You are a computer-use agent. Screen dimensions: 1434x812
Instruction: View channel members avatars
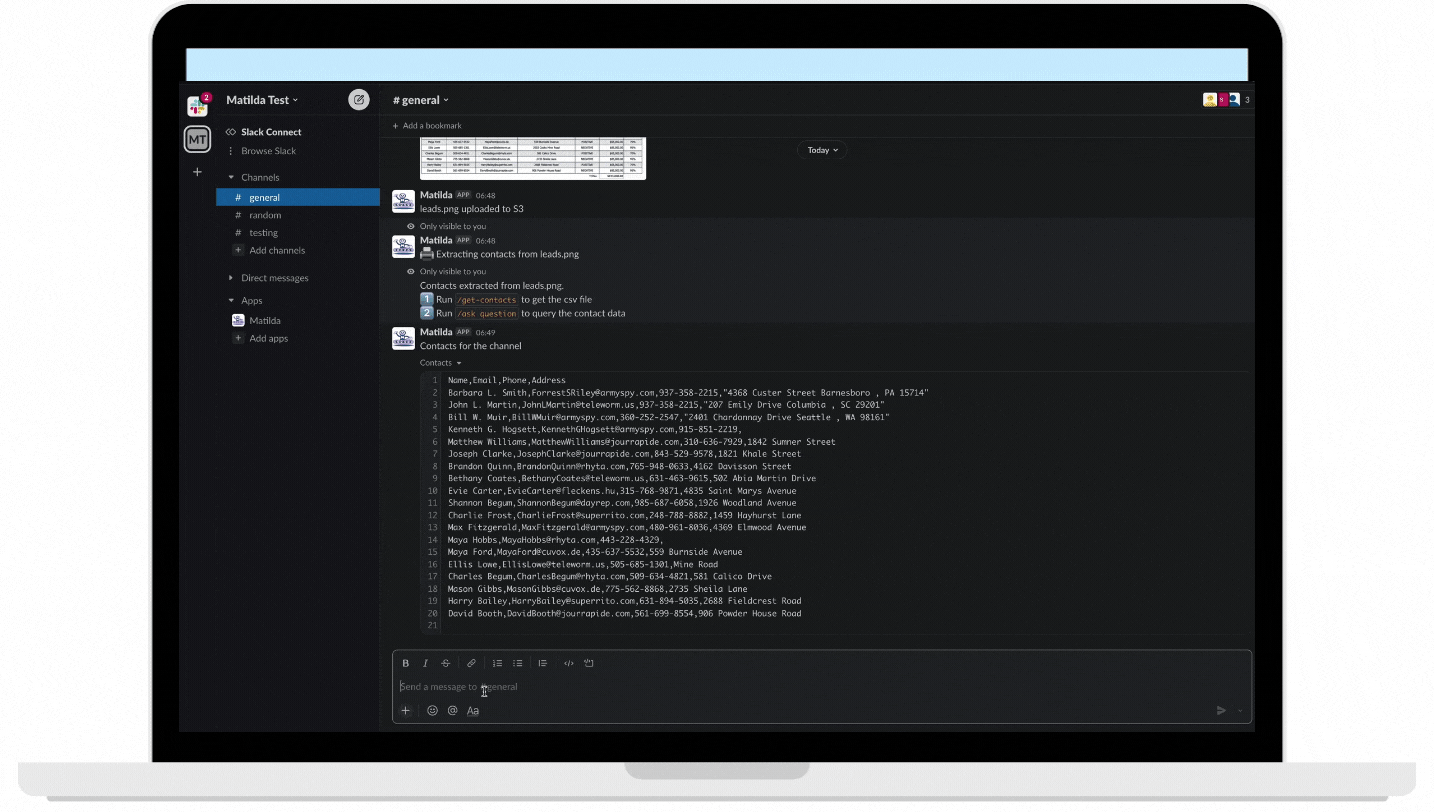tap(1226, 99)
